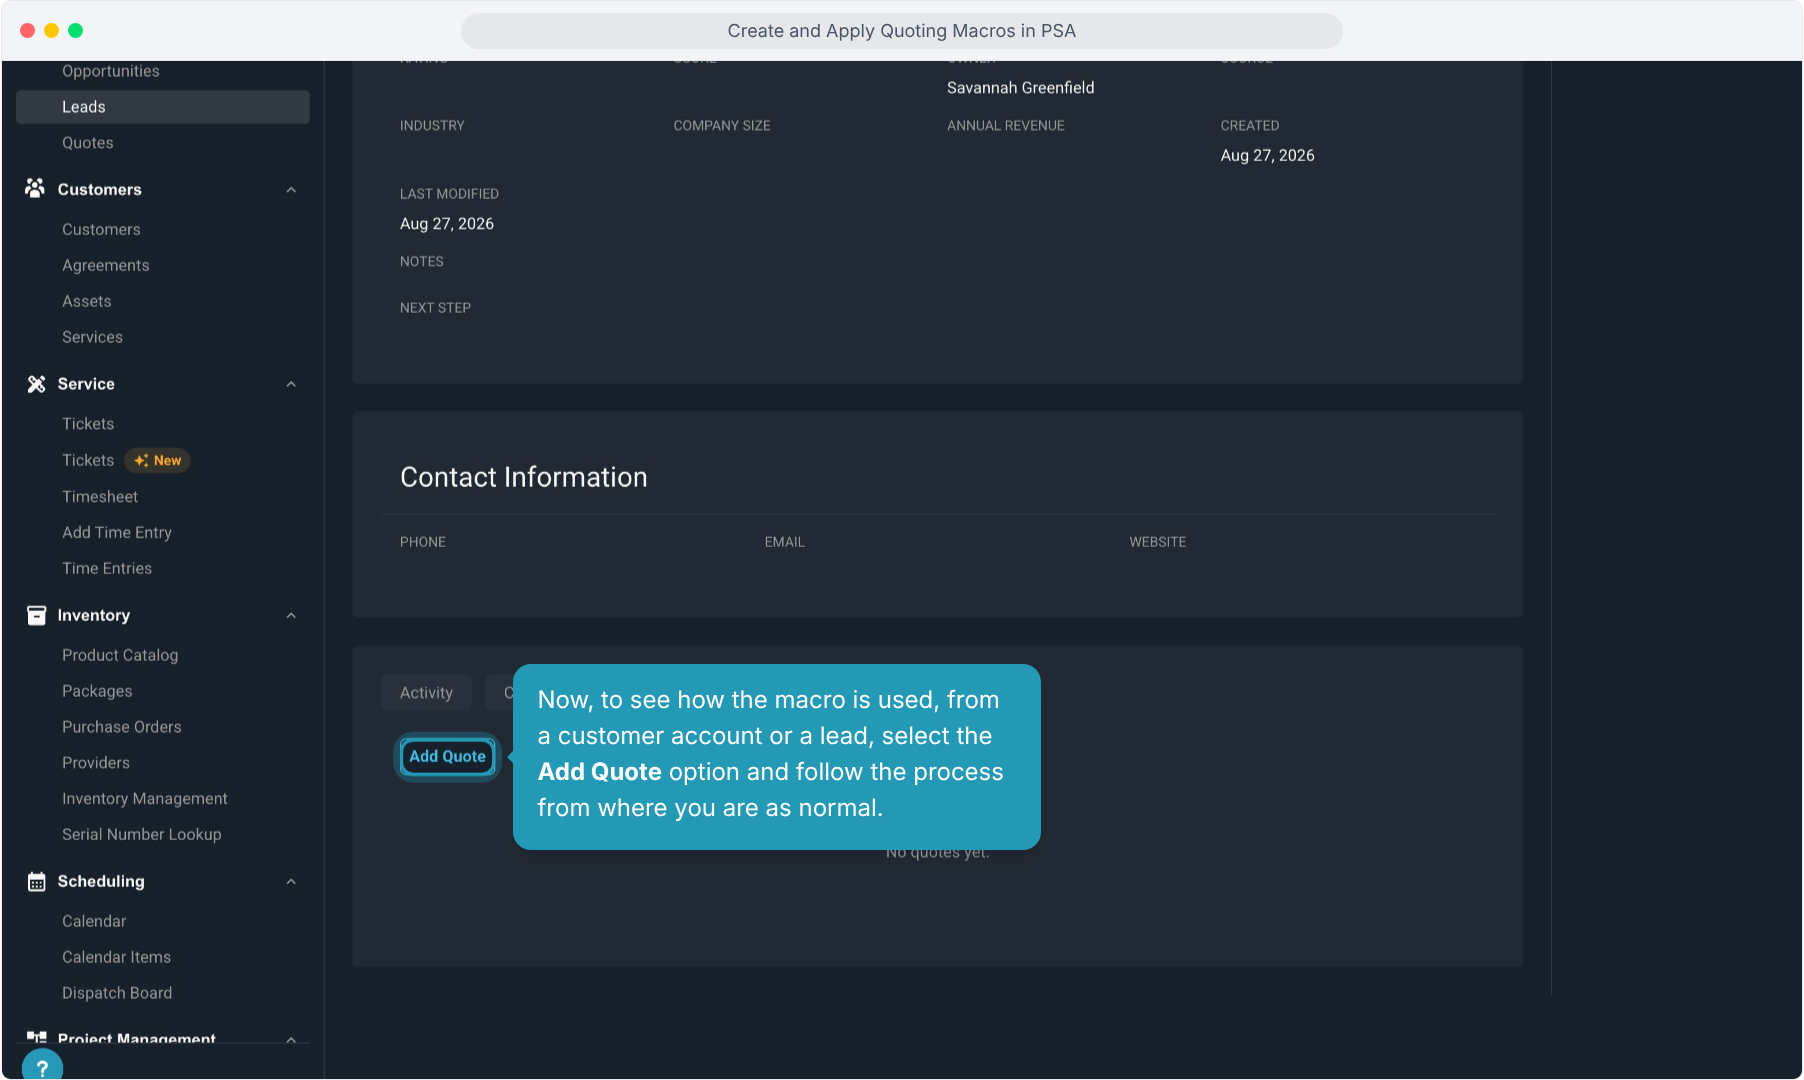Click the Add Quote button

point(447,756)
